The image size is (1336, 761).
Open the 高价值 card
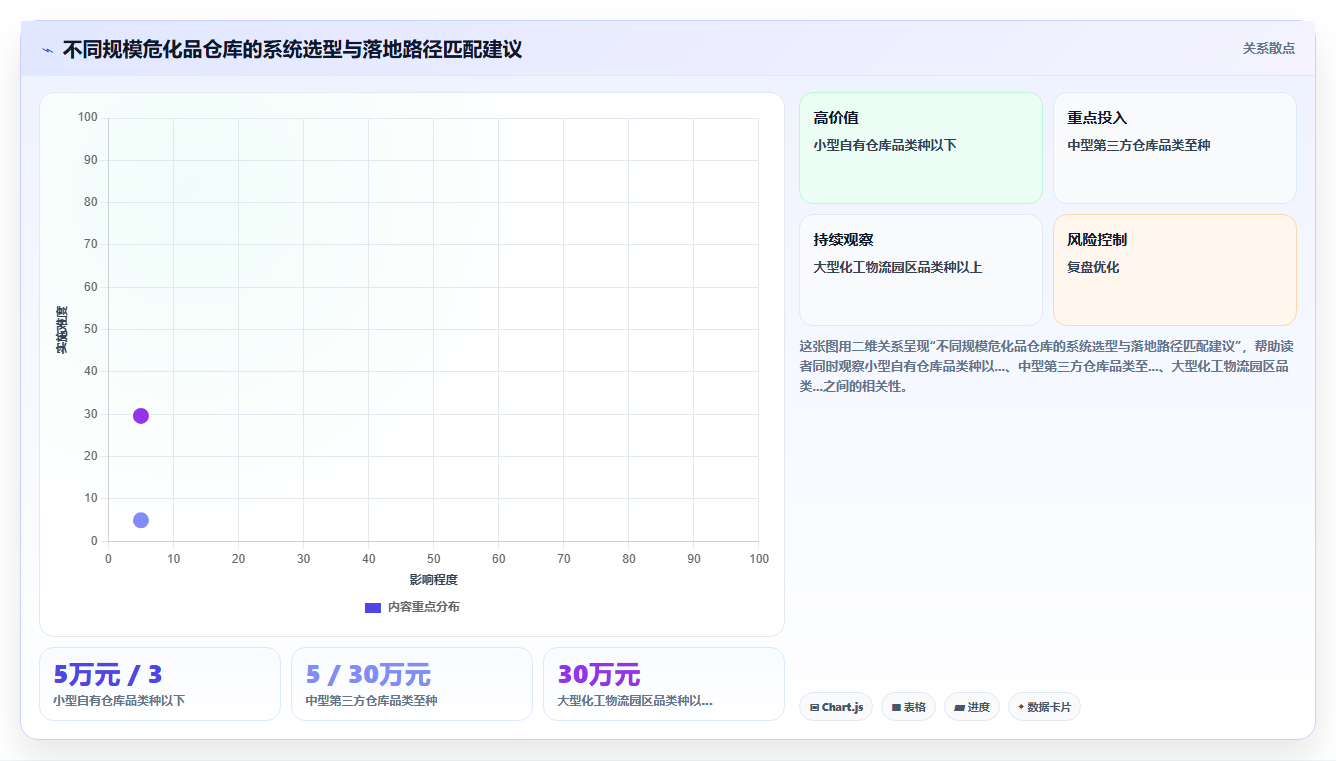pos(921,148)
